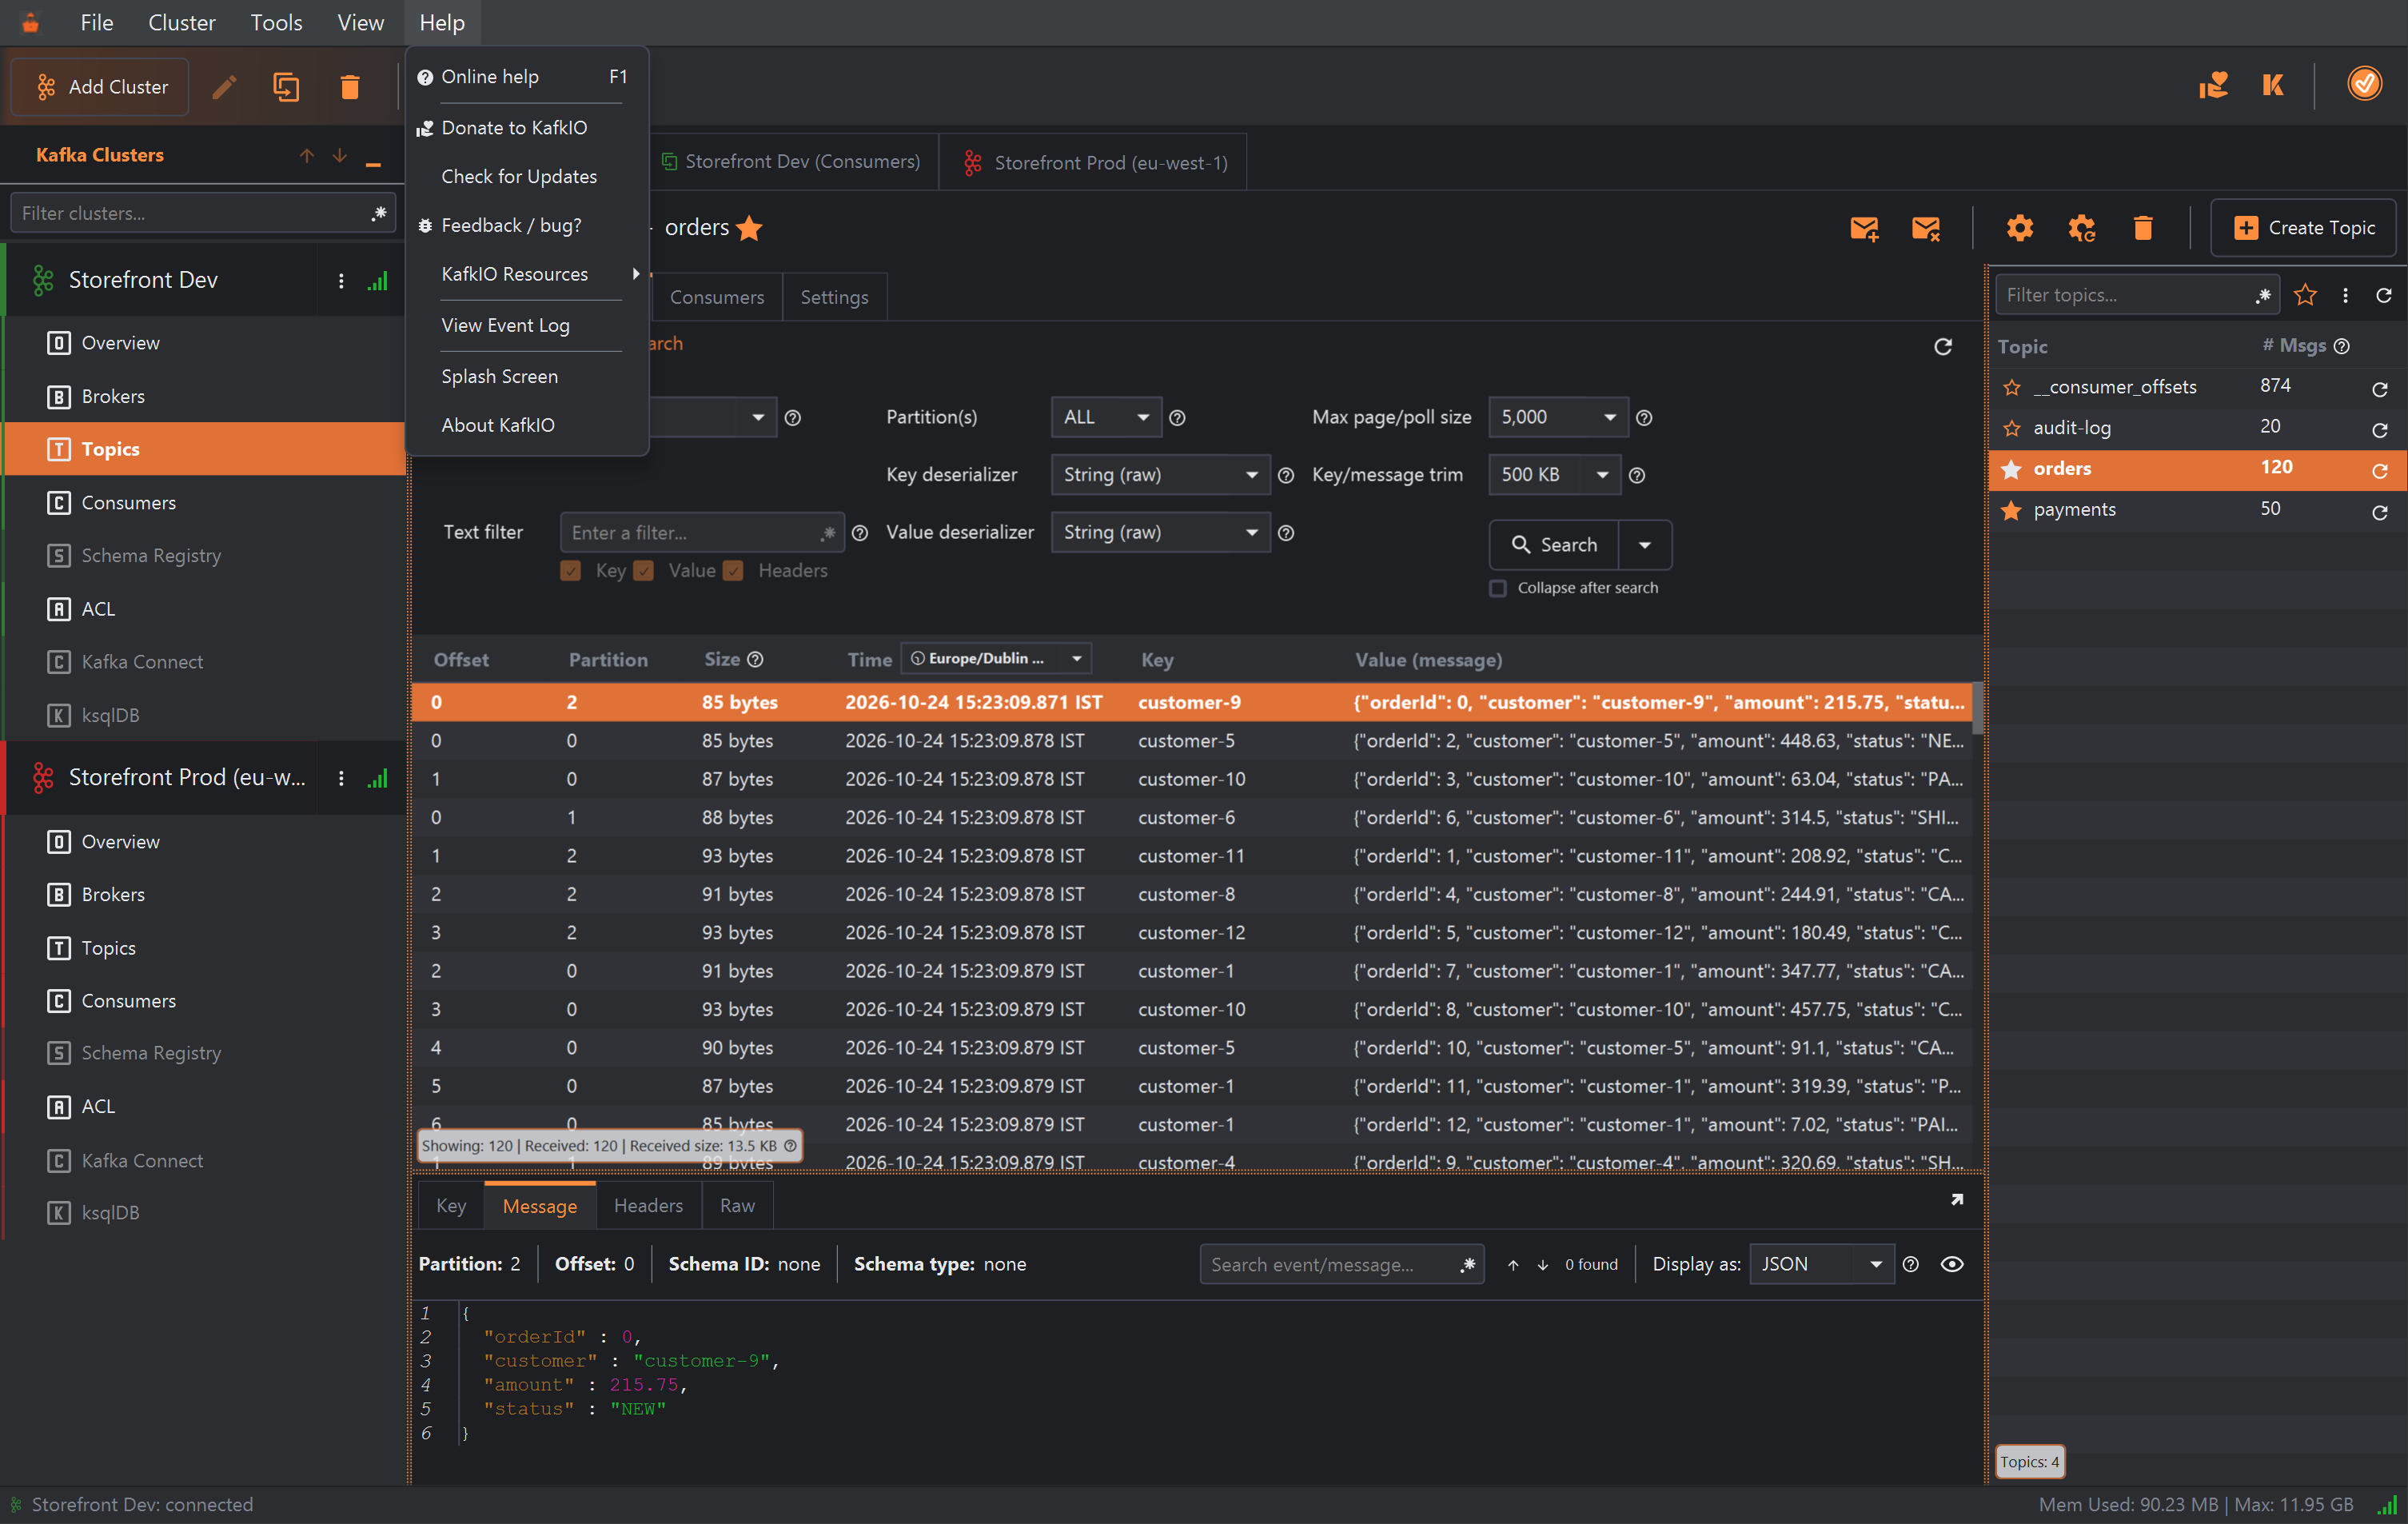The height and width of the screenshot is (1524, 2408).
Task: Open Value deserializer dropdown
Action: click(1160, 532)
